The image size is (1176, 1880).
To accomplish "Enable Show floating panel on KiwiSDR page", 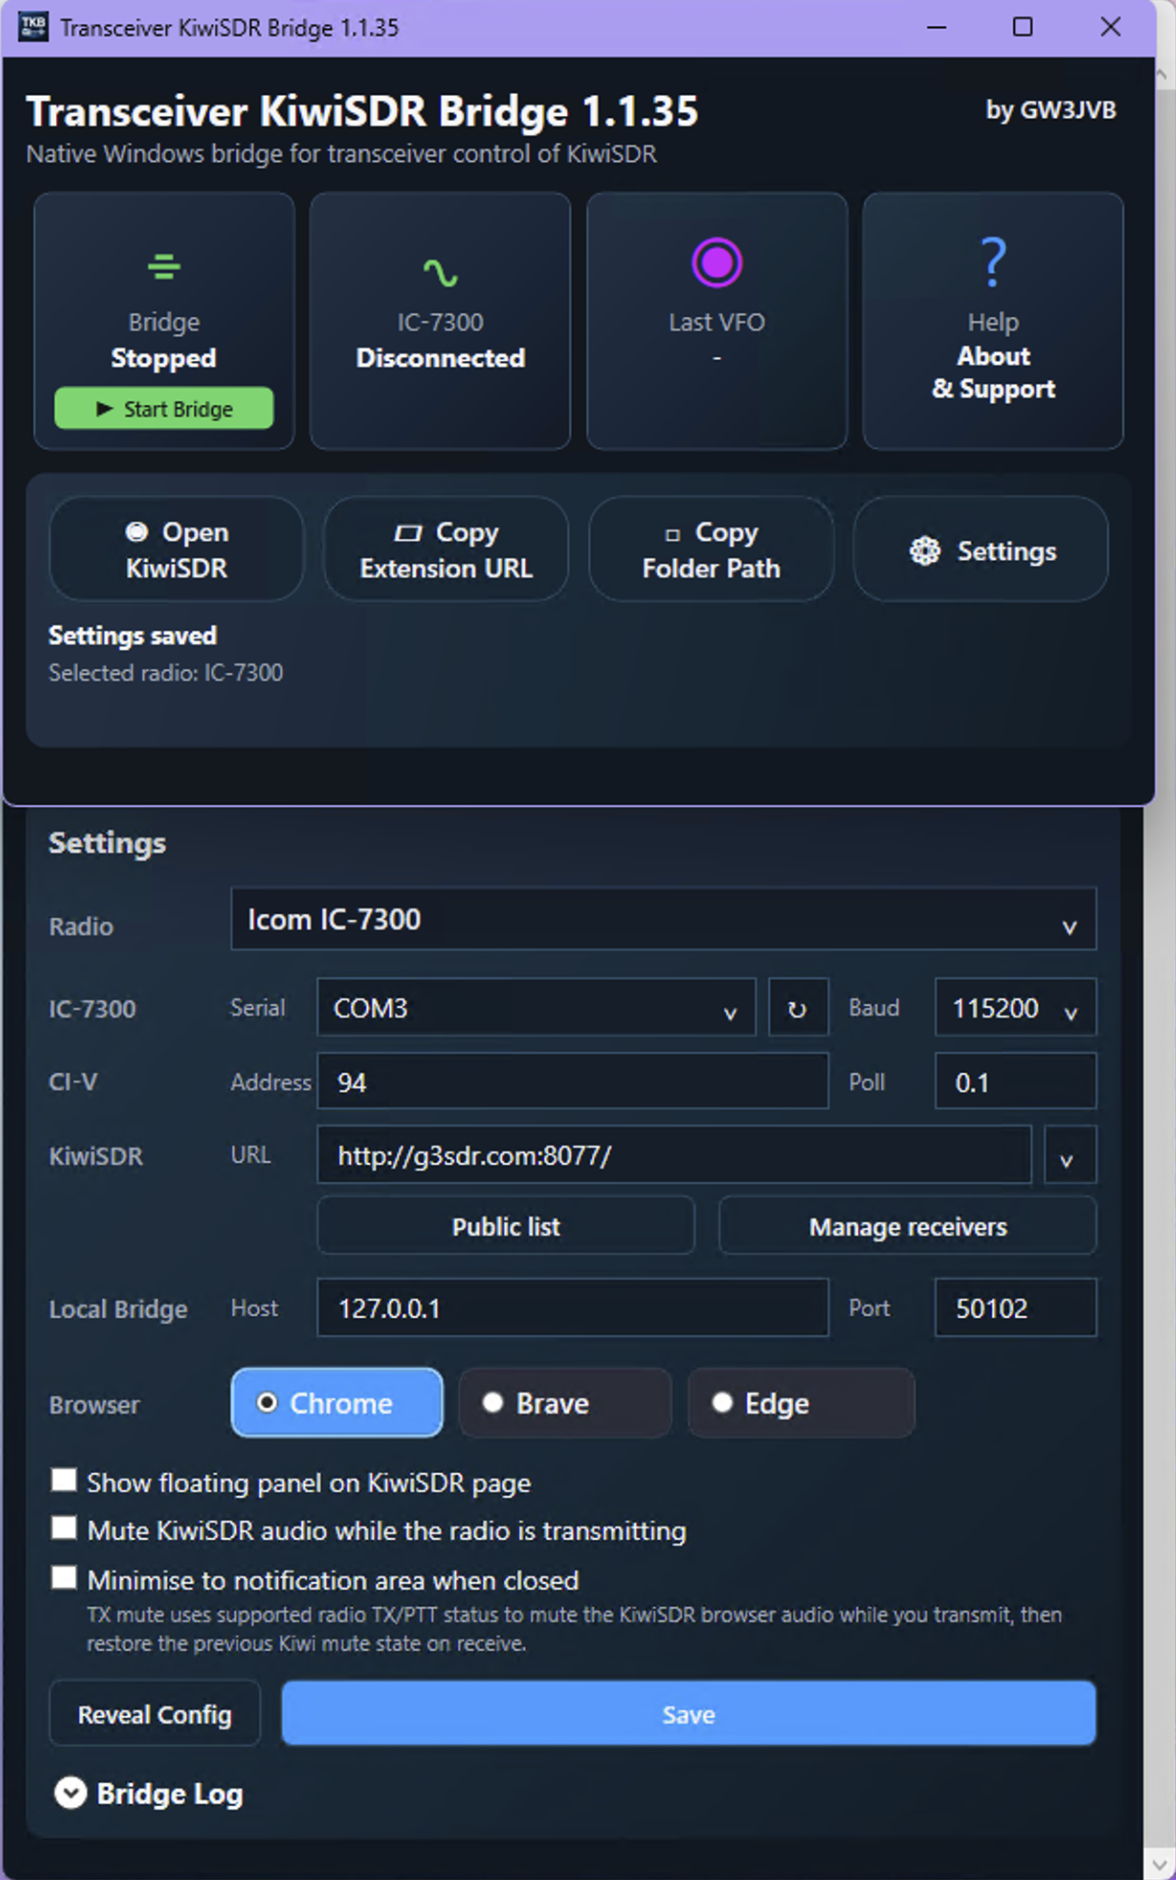I will [64, 1480].
